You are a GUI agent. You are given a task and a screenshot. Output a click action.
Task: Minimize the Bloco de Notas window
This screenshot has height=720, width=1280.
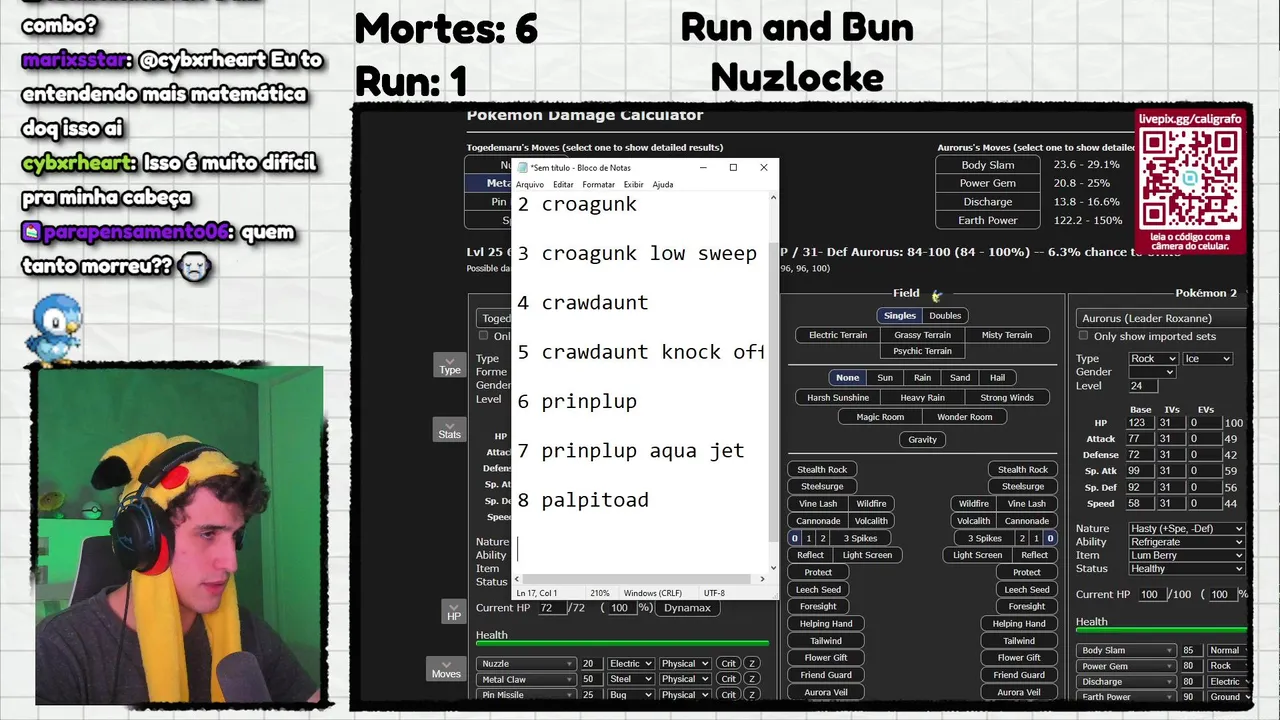pyautogui.click(x=703, y=167)
